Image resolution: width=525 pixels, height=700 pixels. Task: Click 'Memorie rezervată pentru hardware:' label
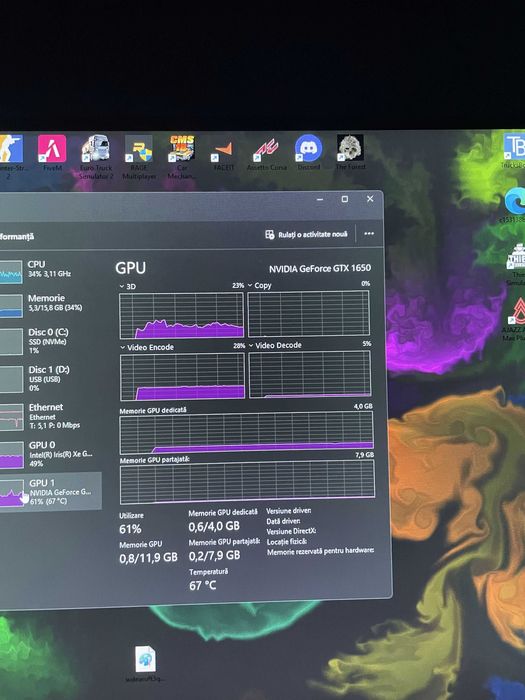pyautogui.click(x=321, y=552)
